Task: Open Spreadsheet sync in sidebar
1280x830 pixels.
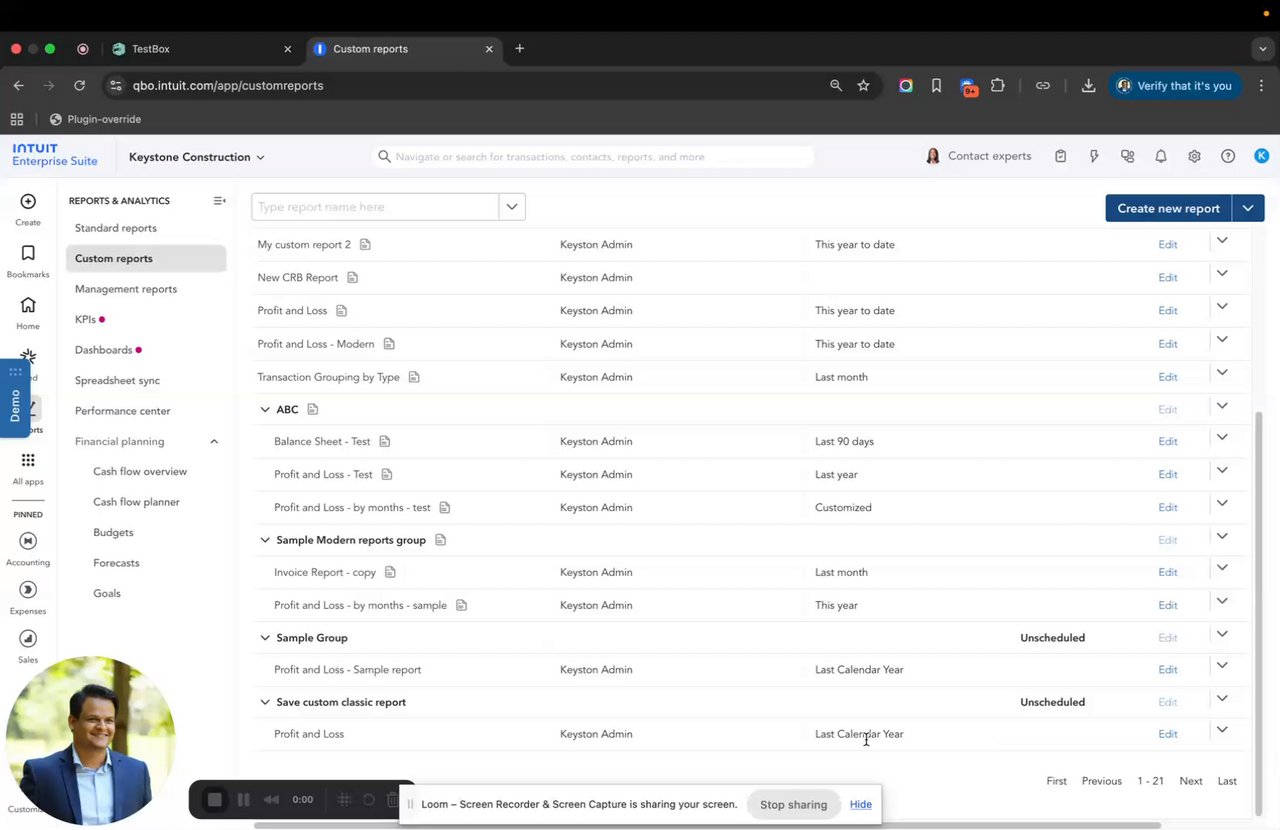Action: point(117,380)
